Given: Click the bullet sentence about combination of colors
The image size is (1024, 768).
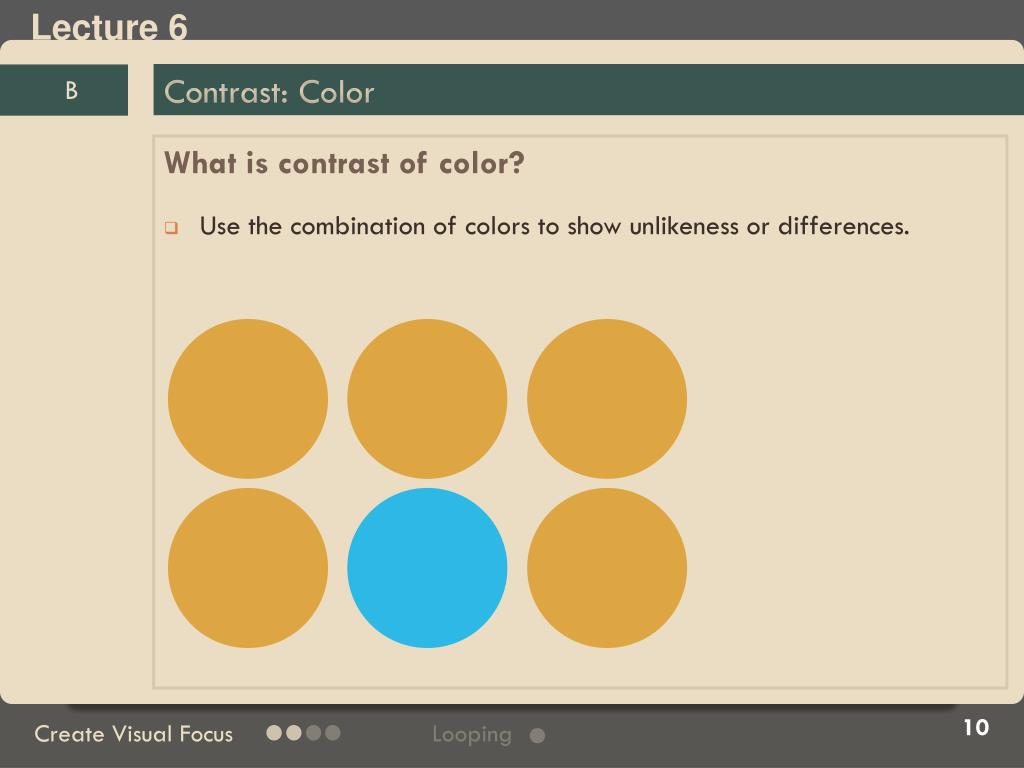Looking at the screenshot, I should click(554, 226).
